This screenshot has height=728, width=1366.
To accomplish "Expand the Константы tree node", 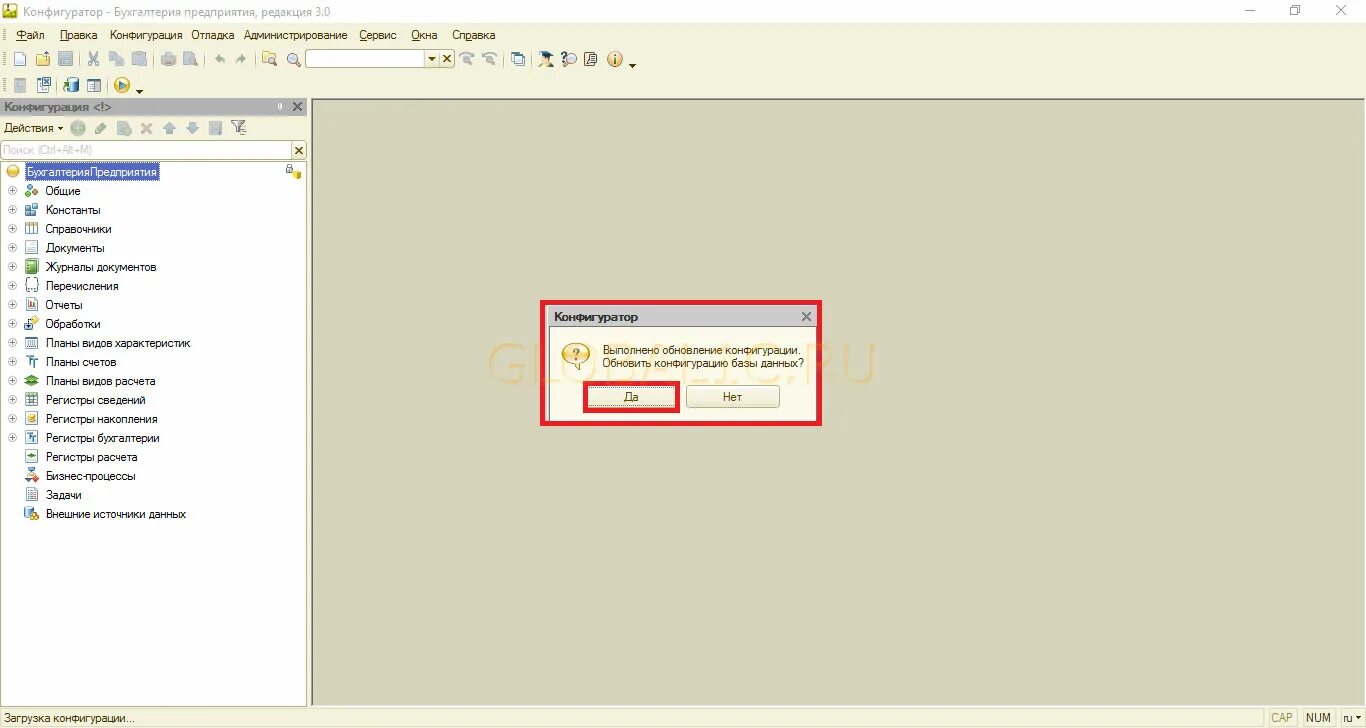I will [13, 210].
